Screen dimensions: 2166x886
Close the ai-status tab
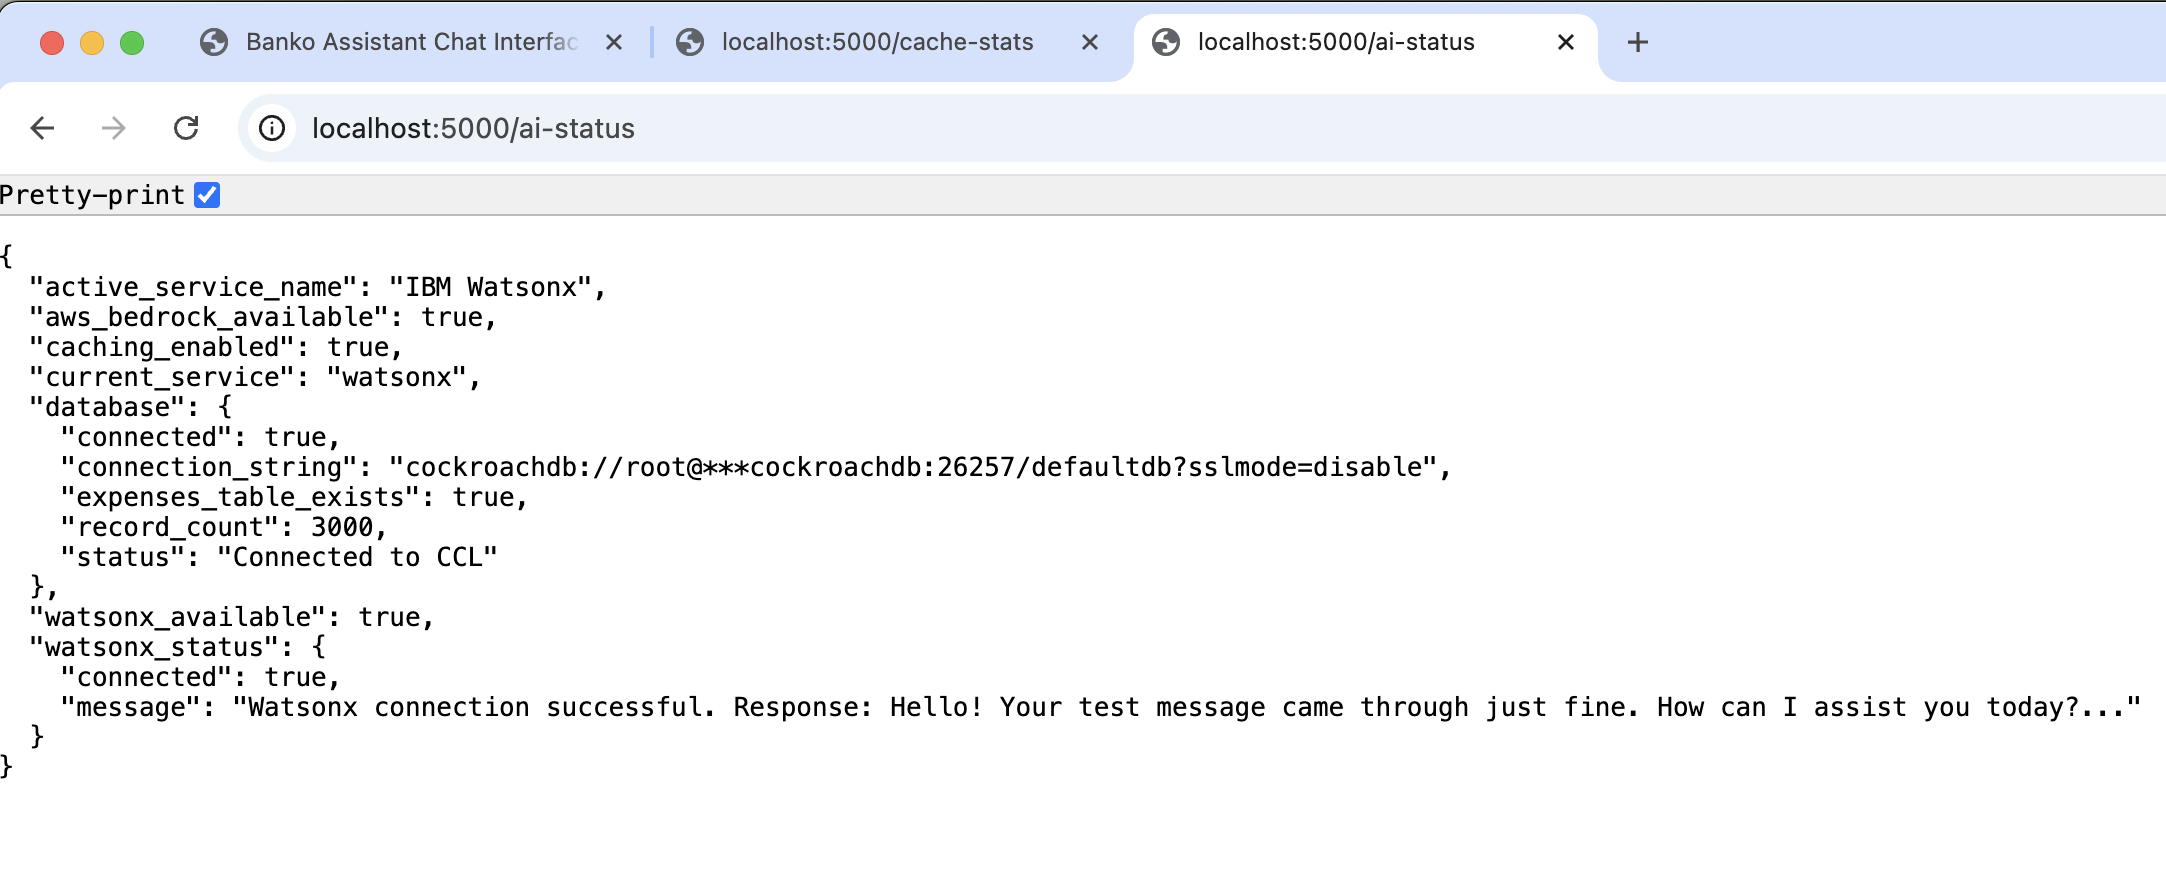[1566, 42]
